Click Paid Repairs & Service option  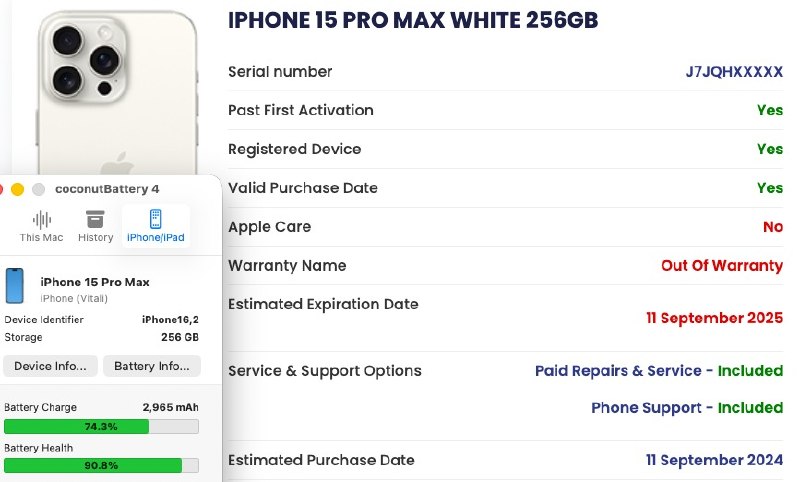pos(618,371)
